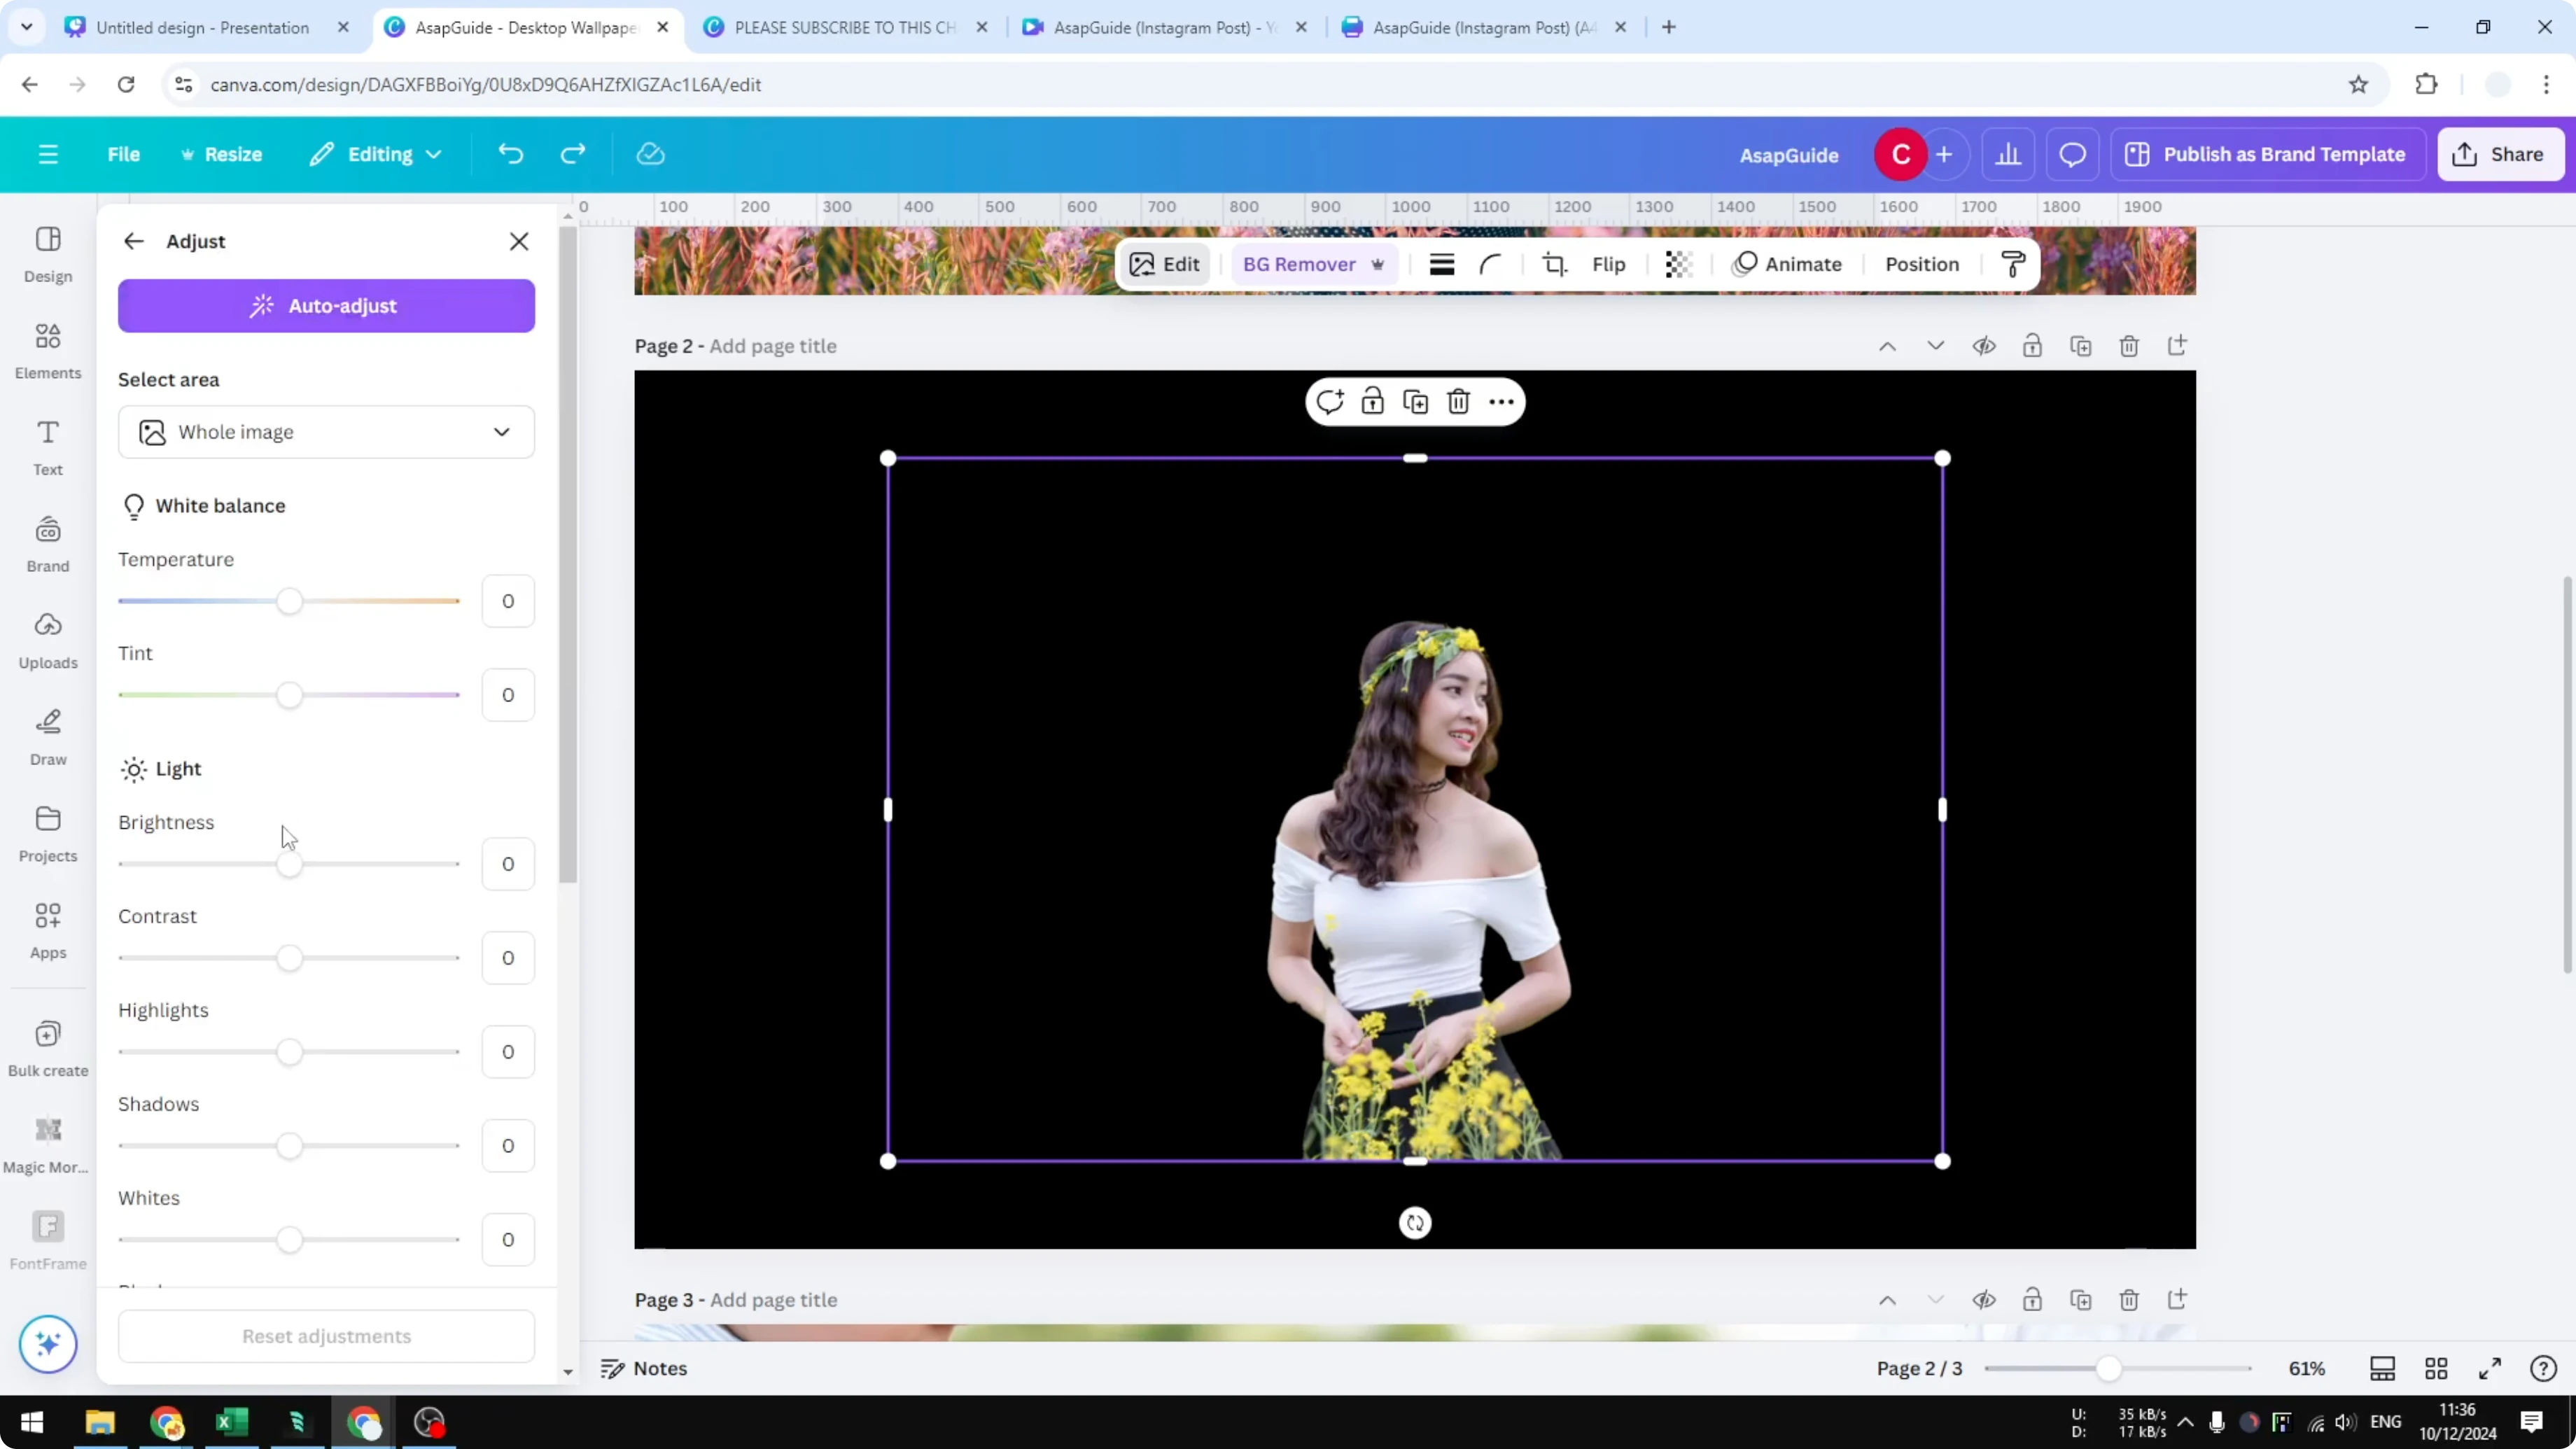Delete the selected image using the trash icon
The height and width of the screenshot is (1449, 2576).
coord(1458,400)
